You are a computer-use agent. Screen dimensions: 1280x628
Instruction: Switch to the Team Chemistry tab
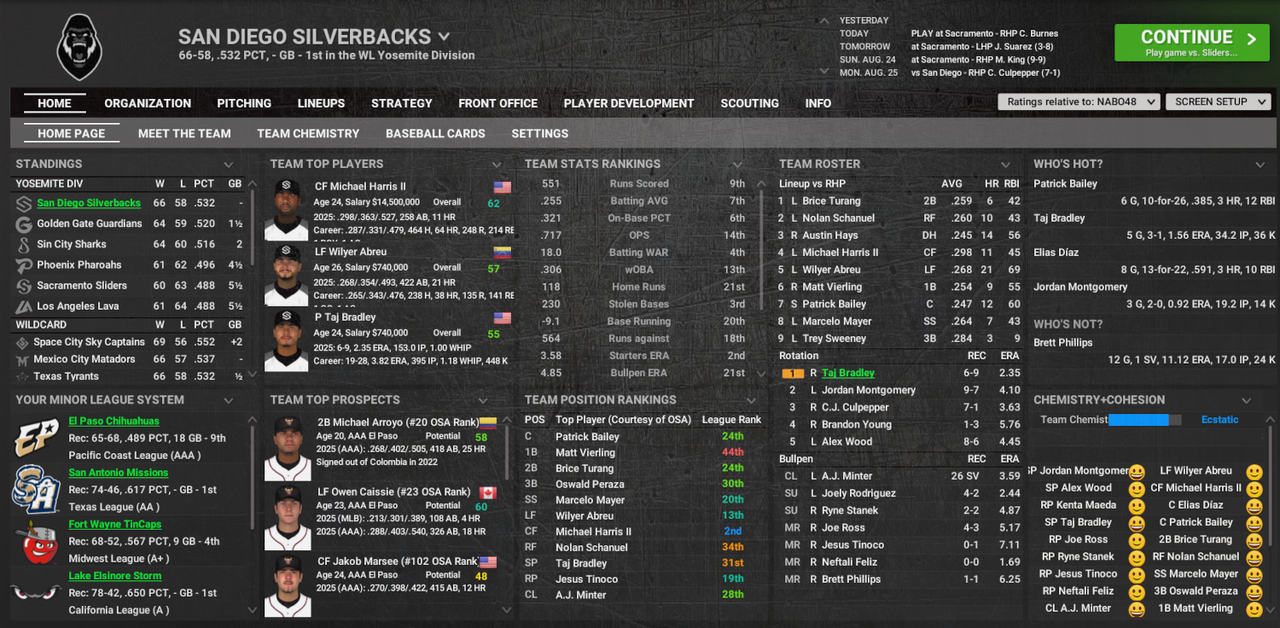(x=308, y=133)
